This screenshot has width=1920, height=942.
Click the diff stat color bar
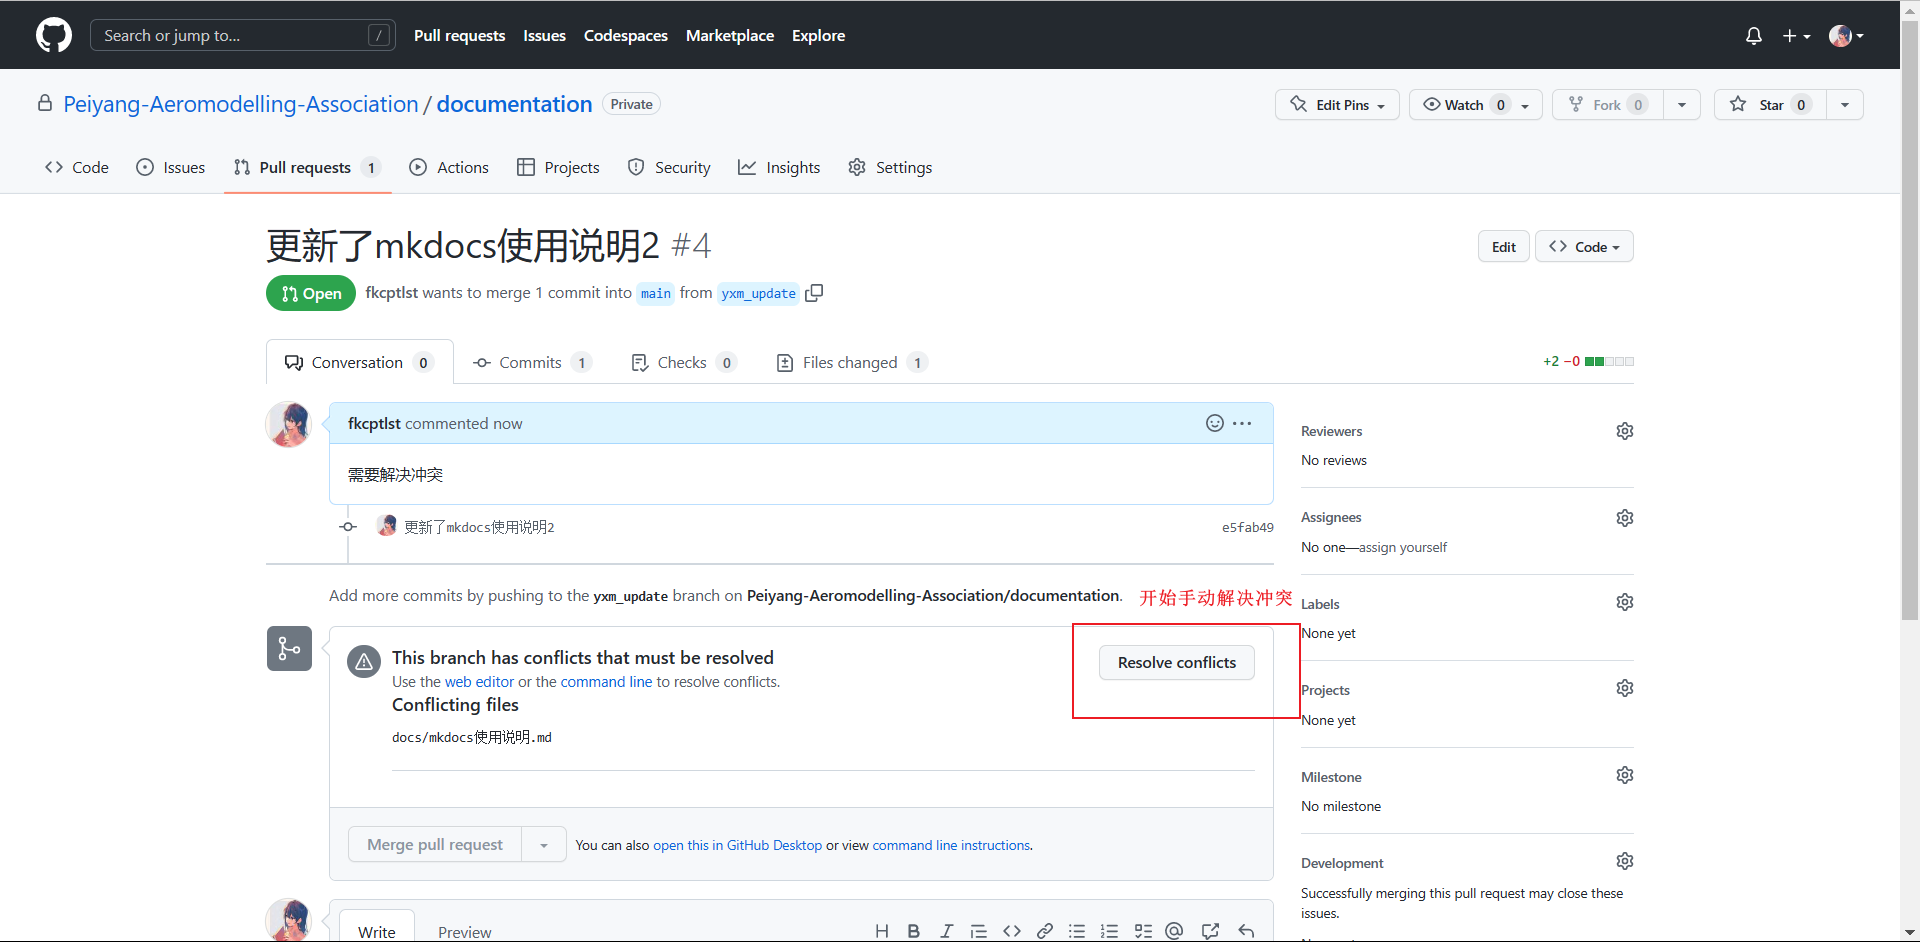pyautogui.click(x=1609, y=362)
